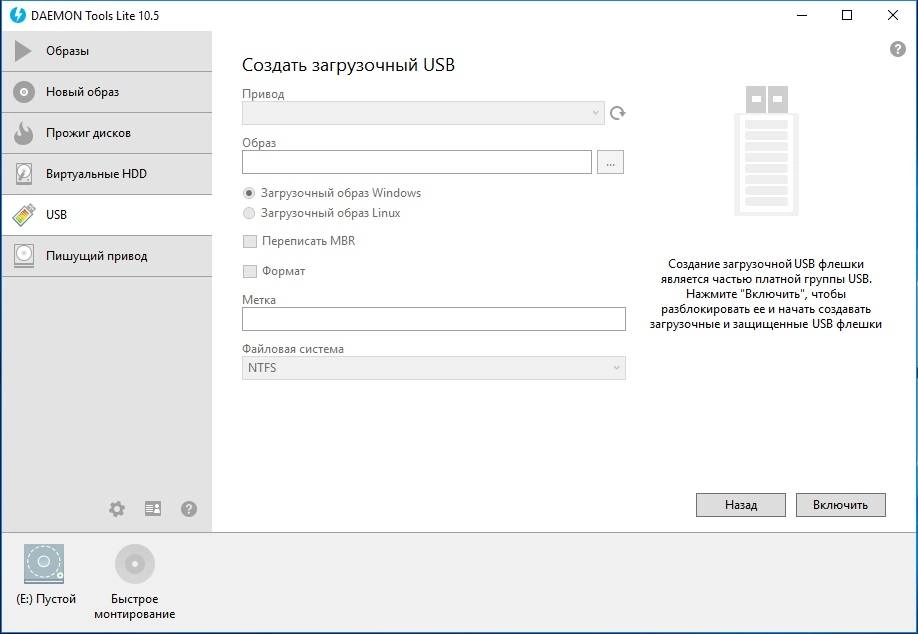Screen dimensions: 918x634
Task: Switch to the USB tab
Action: pos(107,215)
